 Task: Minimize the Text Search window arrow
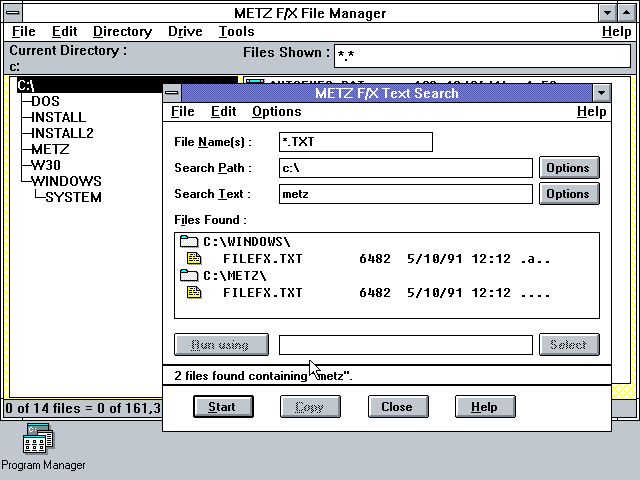coord(602,93)
